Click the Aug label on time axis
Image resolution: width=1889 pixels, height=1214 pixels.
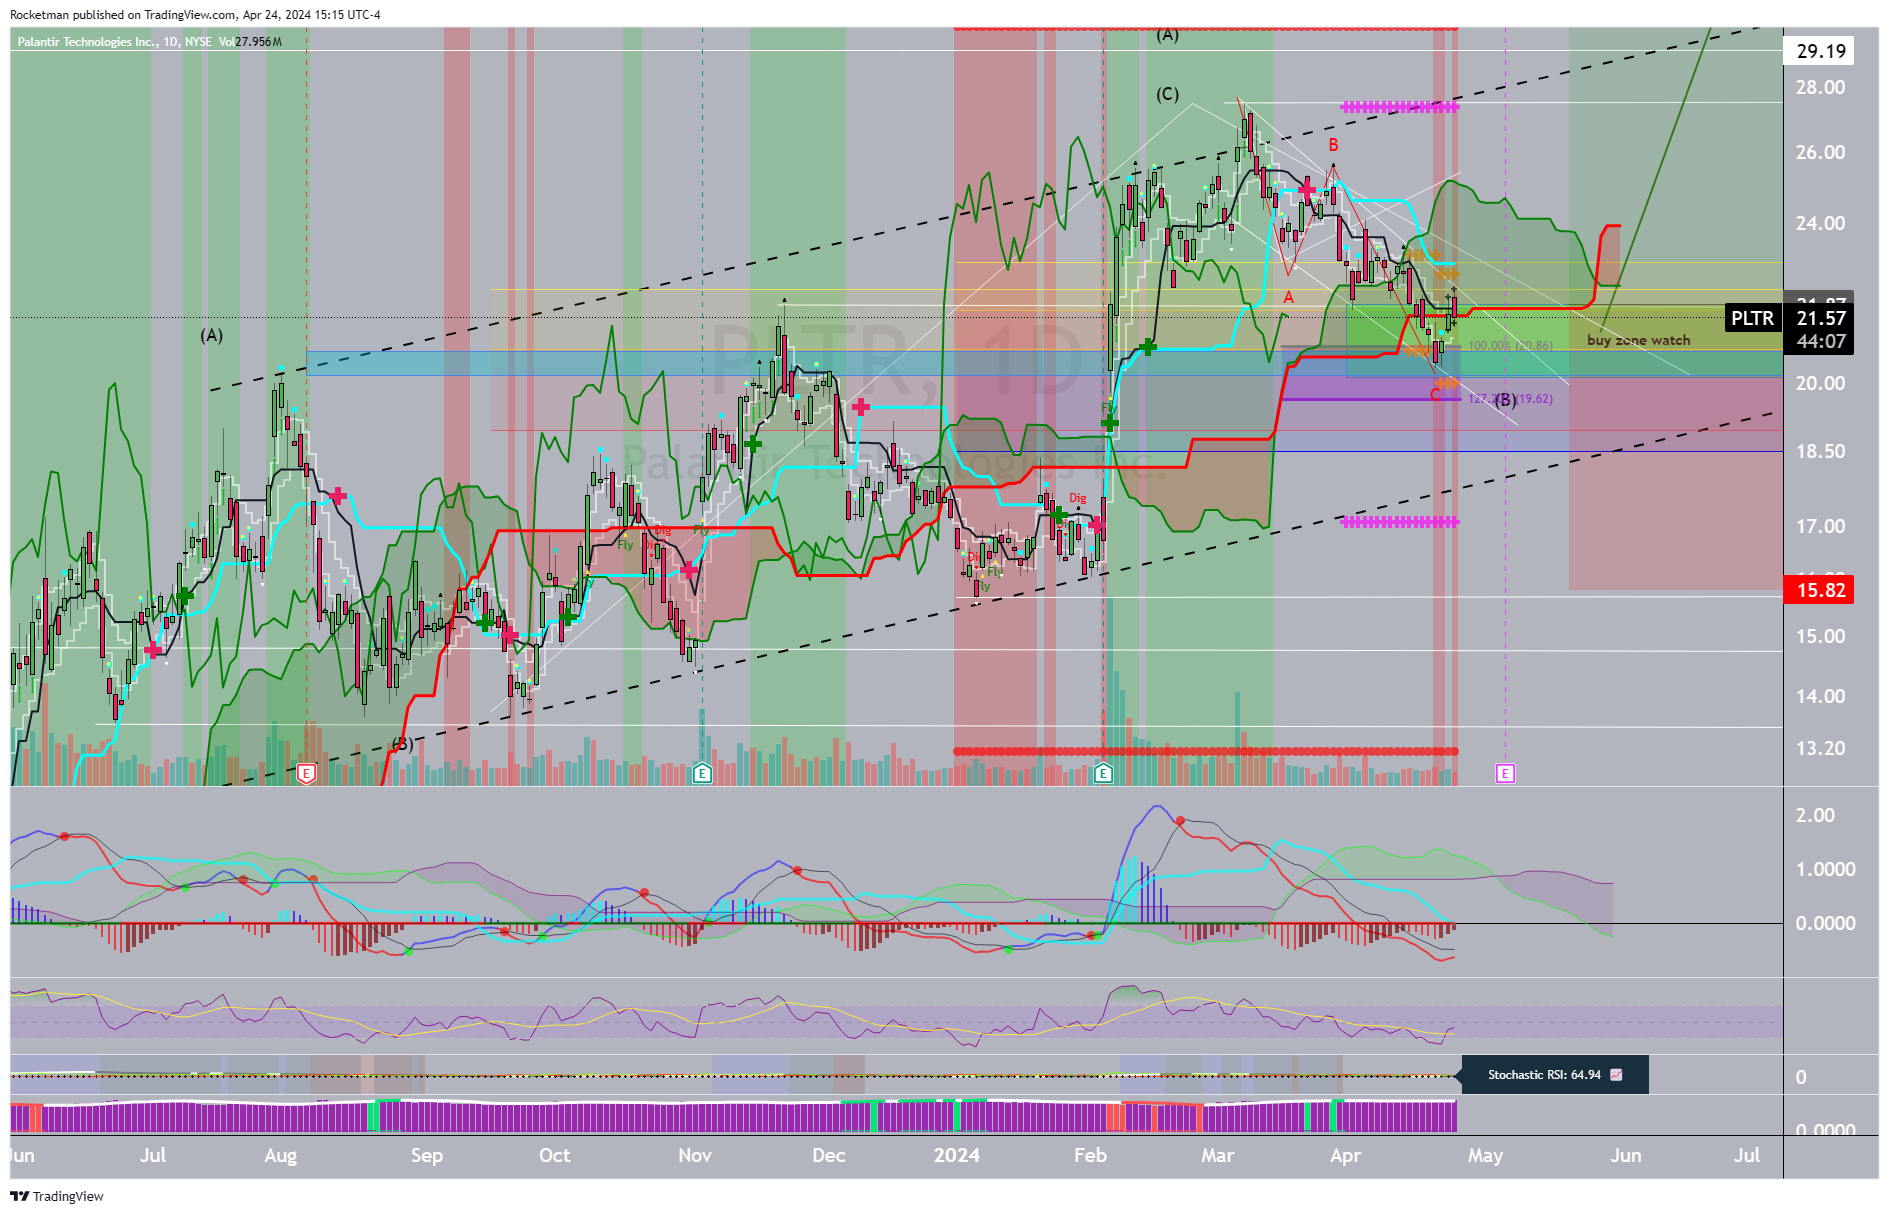[280, 1155]
